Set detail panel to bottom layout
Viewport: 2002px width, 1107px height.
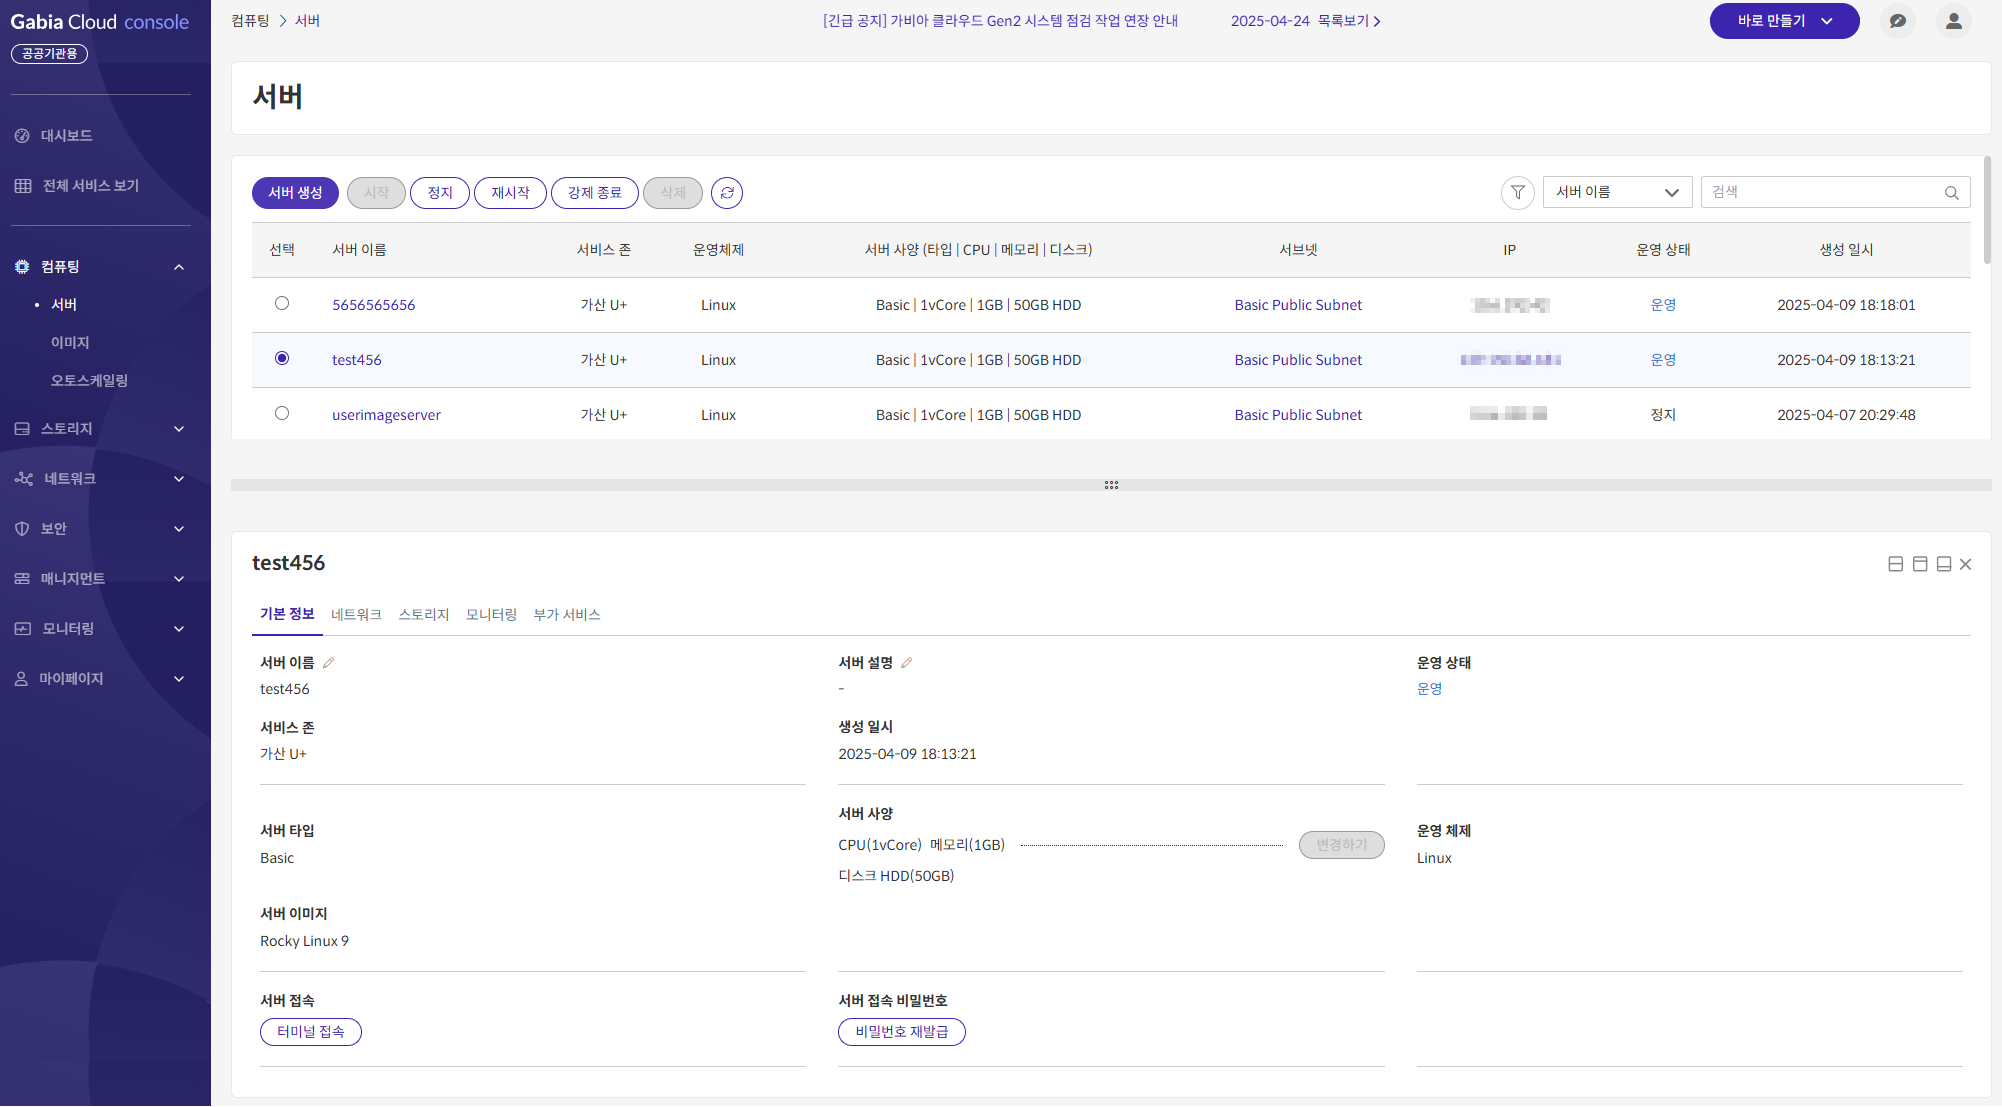tap(1944, 565)
